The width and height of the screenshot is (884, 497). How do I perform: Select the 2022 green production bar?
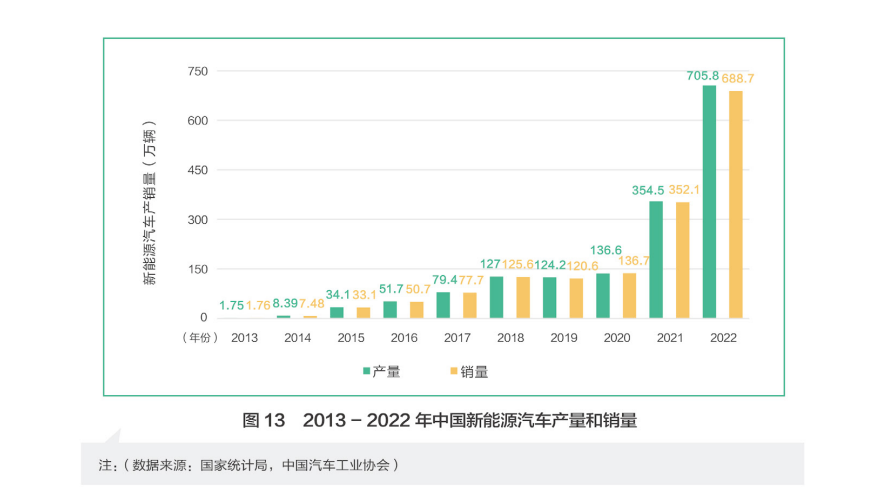click(709, 202)
